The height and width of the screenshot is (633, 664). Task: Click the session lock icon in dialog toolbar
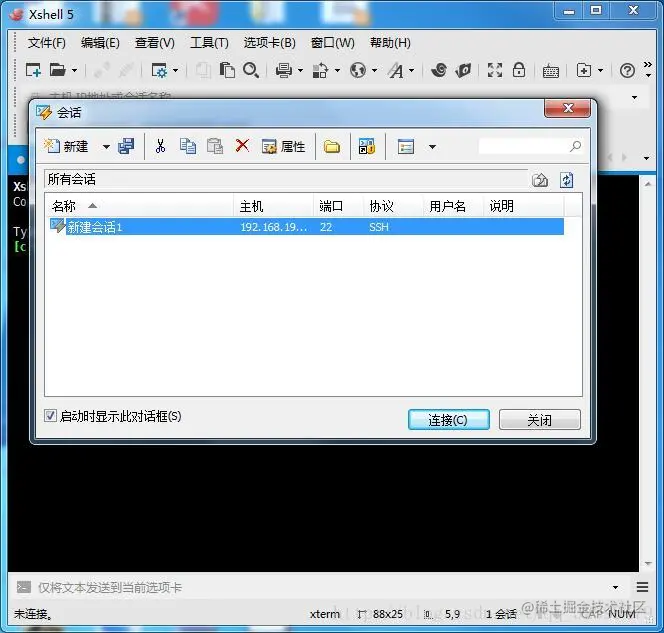[x=367, y=147]
